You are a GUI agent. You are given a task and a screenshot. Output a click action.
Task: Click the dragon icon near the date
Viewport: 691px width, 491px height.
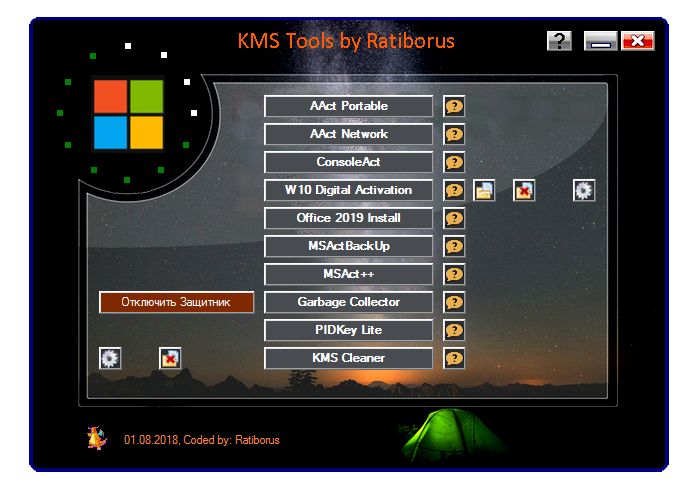pos(97,438)
